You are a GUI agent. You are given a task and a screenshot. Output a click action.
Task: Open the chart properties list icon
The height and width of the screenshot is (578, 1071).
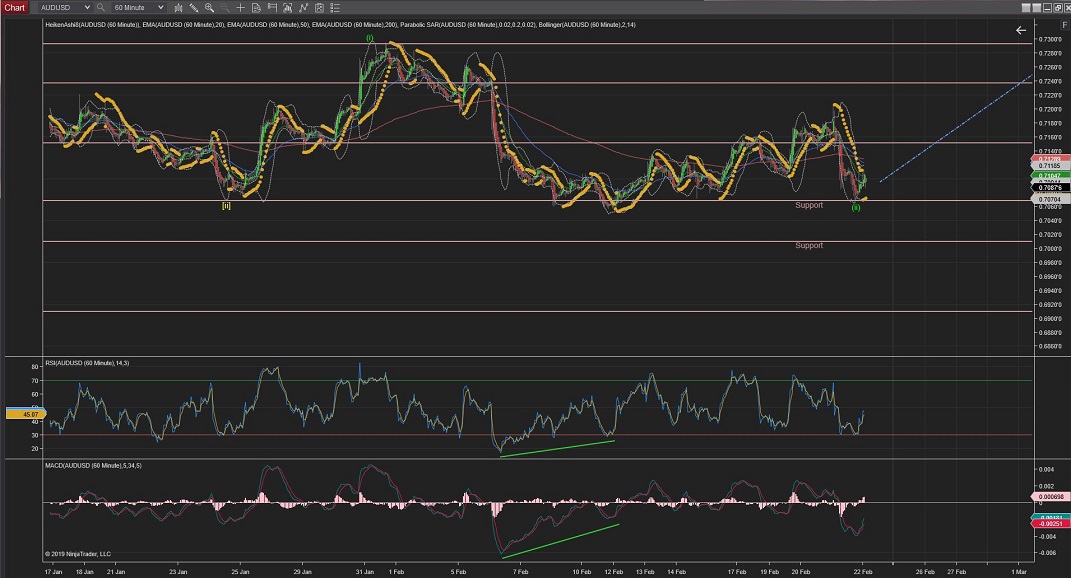point(334,7)
